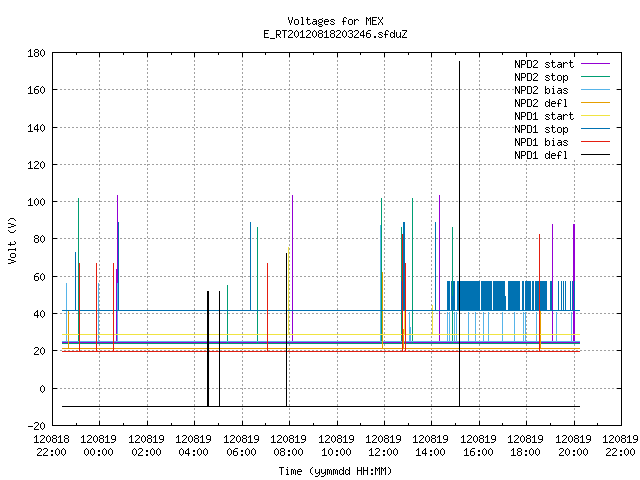Image resolution: width=640 pixels, height=480 pixels.
Task: Pick the yellow line sample beside NPD1 start
Action: (595, 116)
